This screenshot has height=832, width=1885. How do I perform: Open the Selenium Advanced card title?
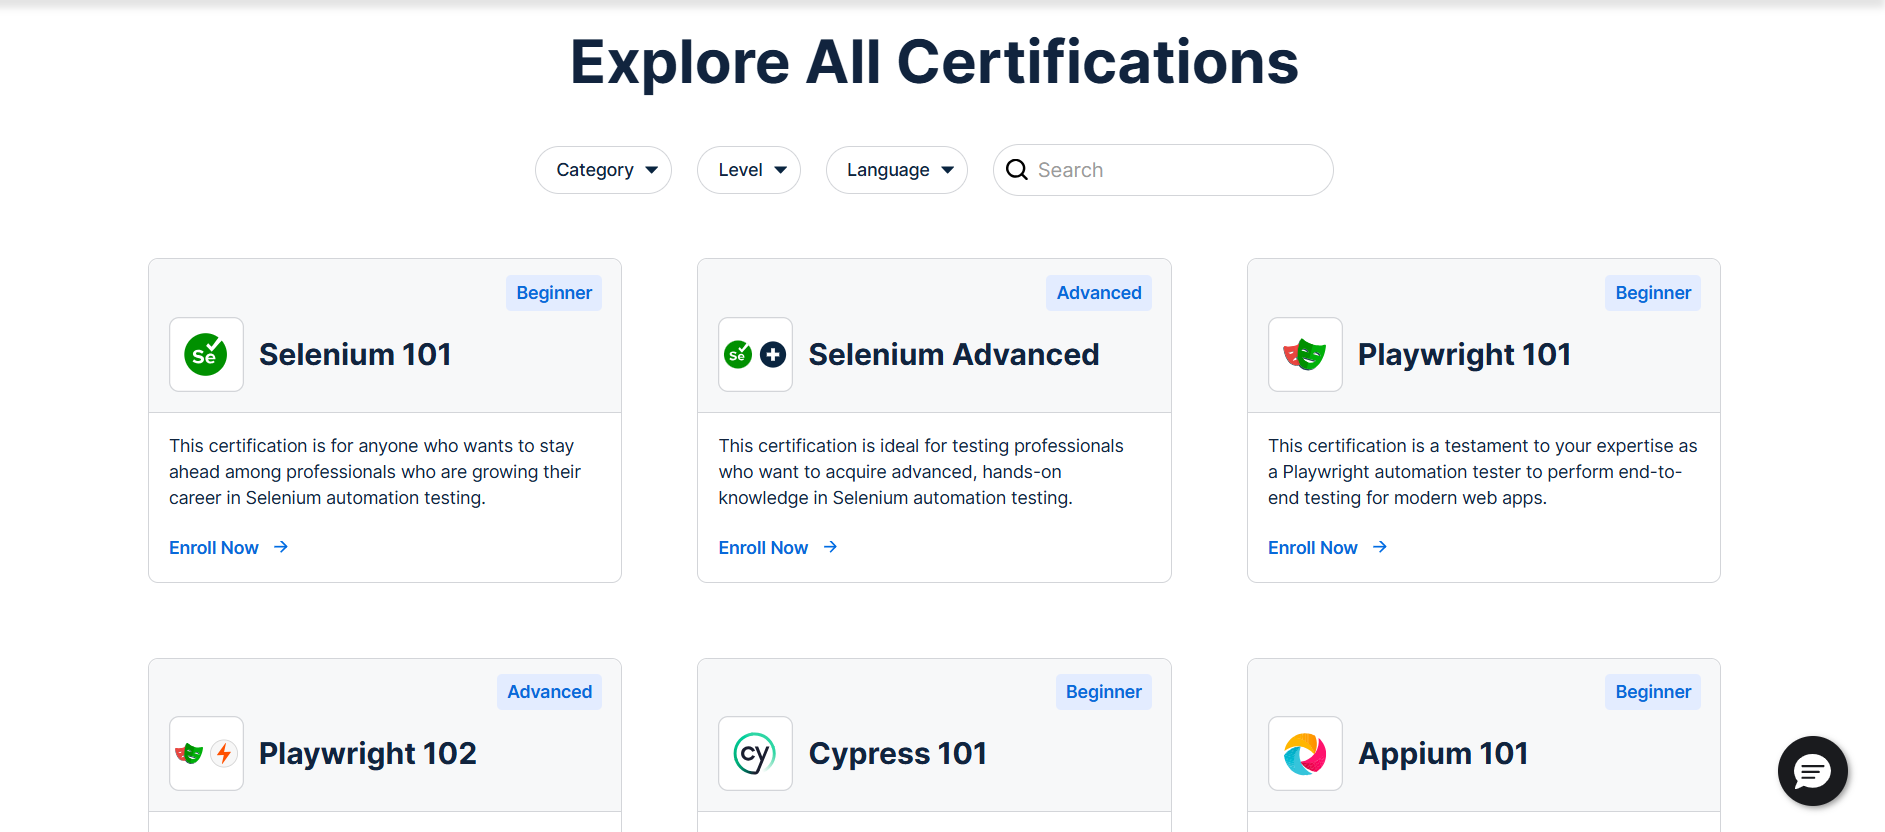[954, 354]
